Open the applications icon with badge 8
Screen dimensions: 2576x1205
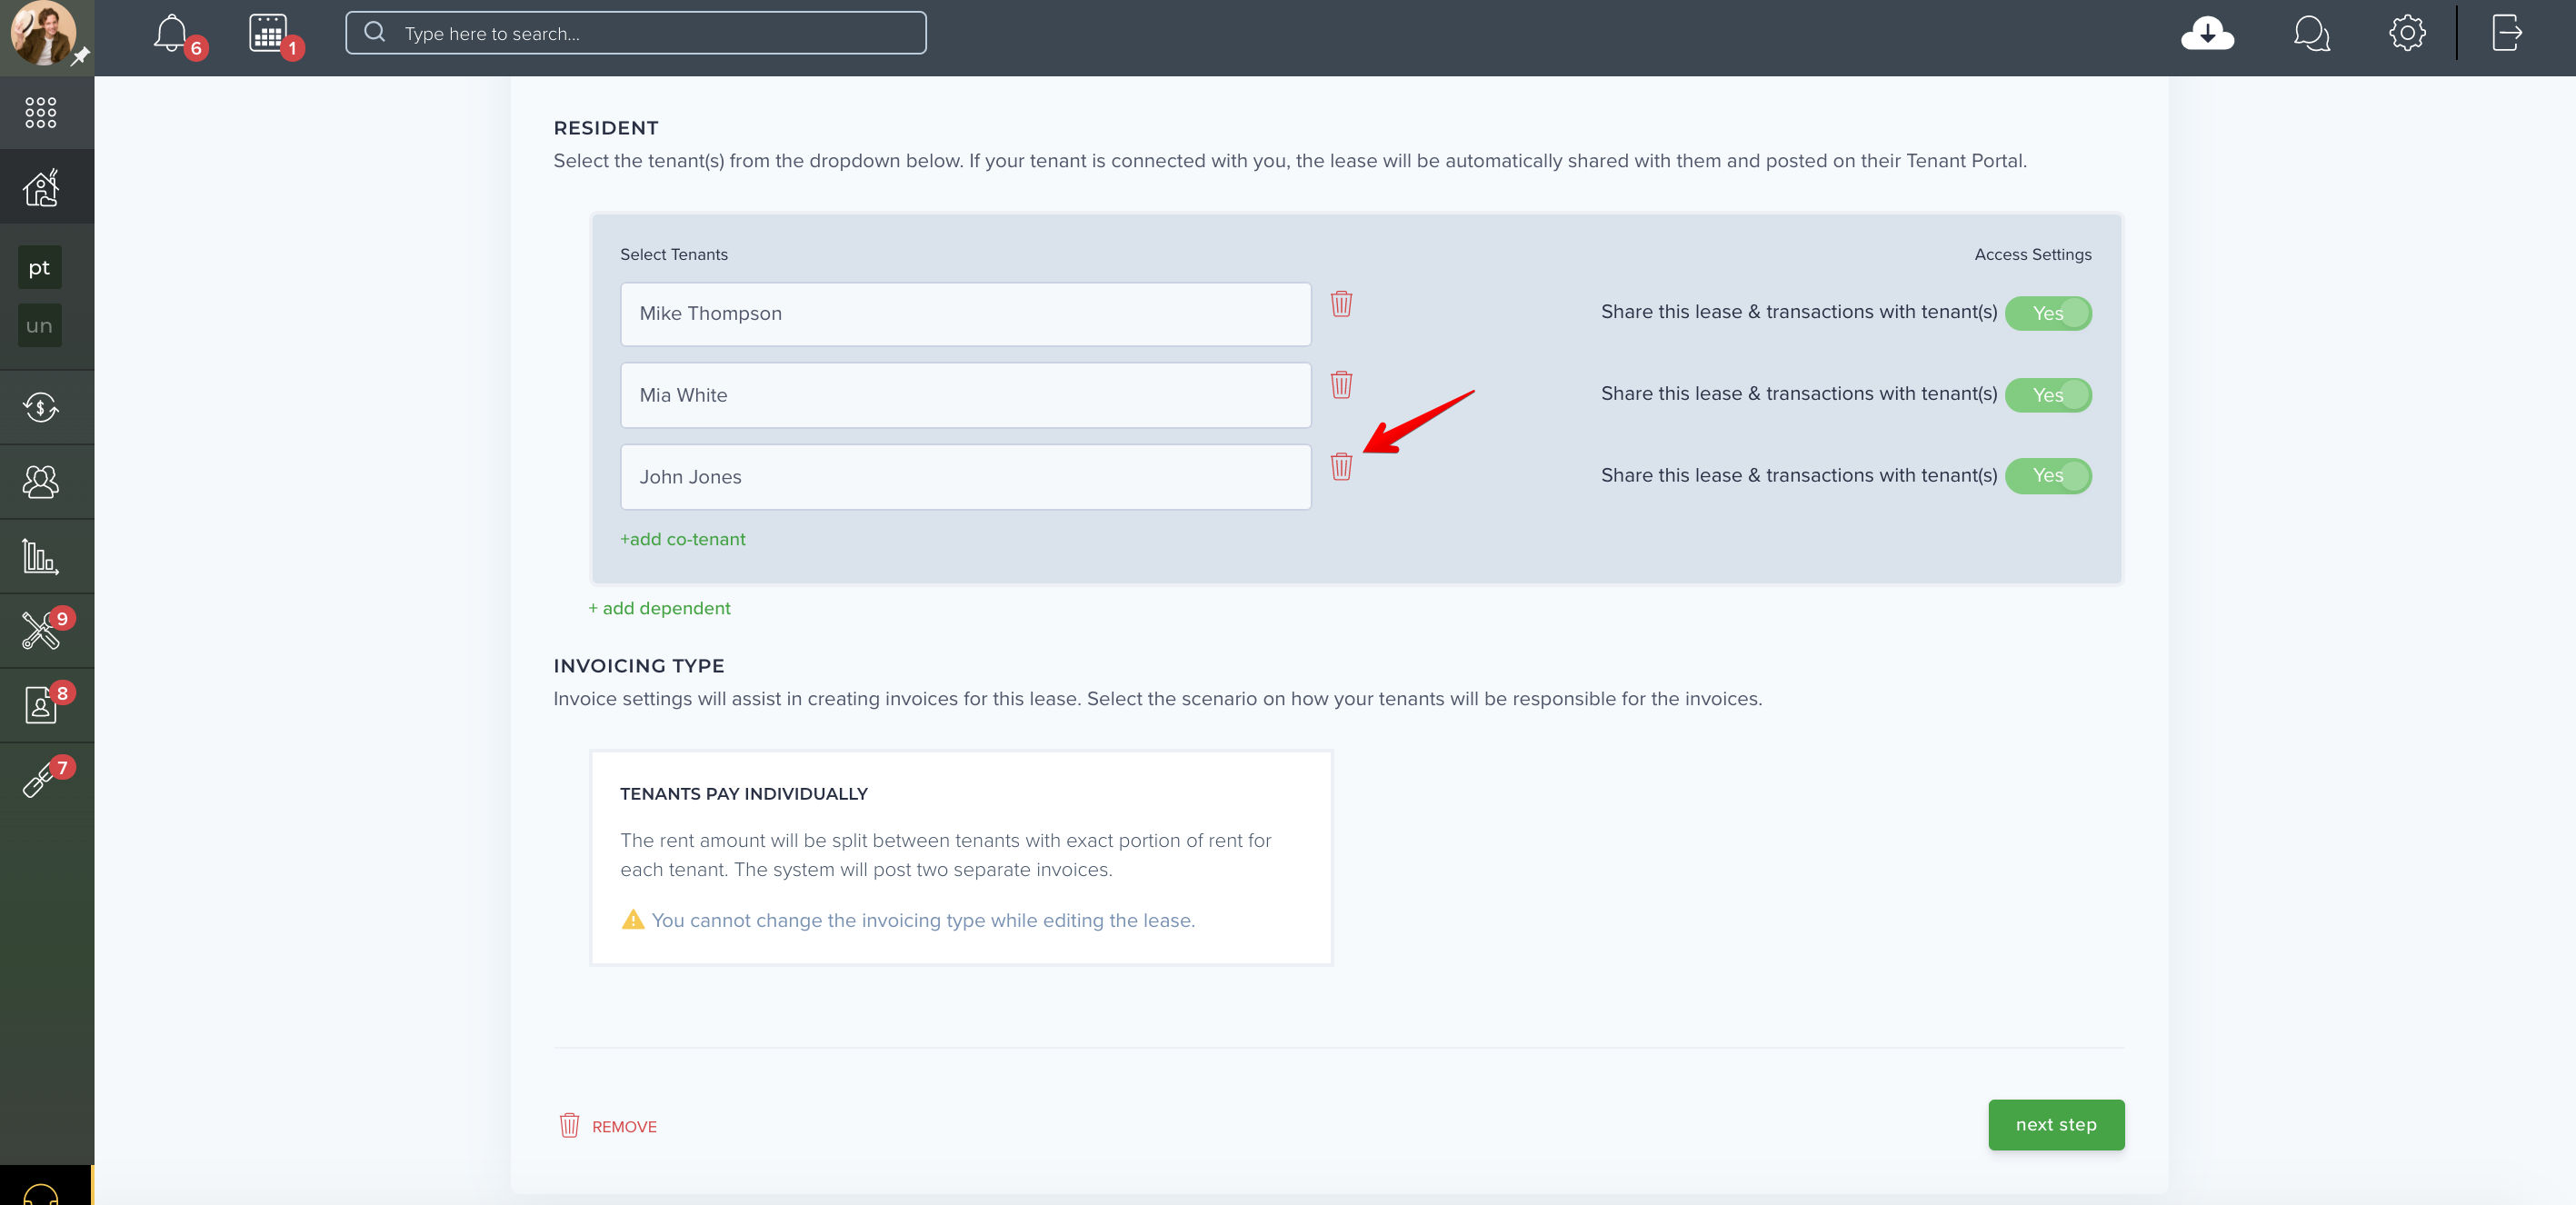[41, 705]
